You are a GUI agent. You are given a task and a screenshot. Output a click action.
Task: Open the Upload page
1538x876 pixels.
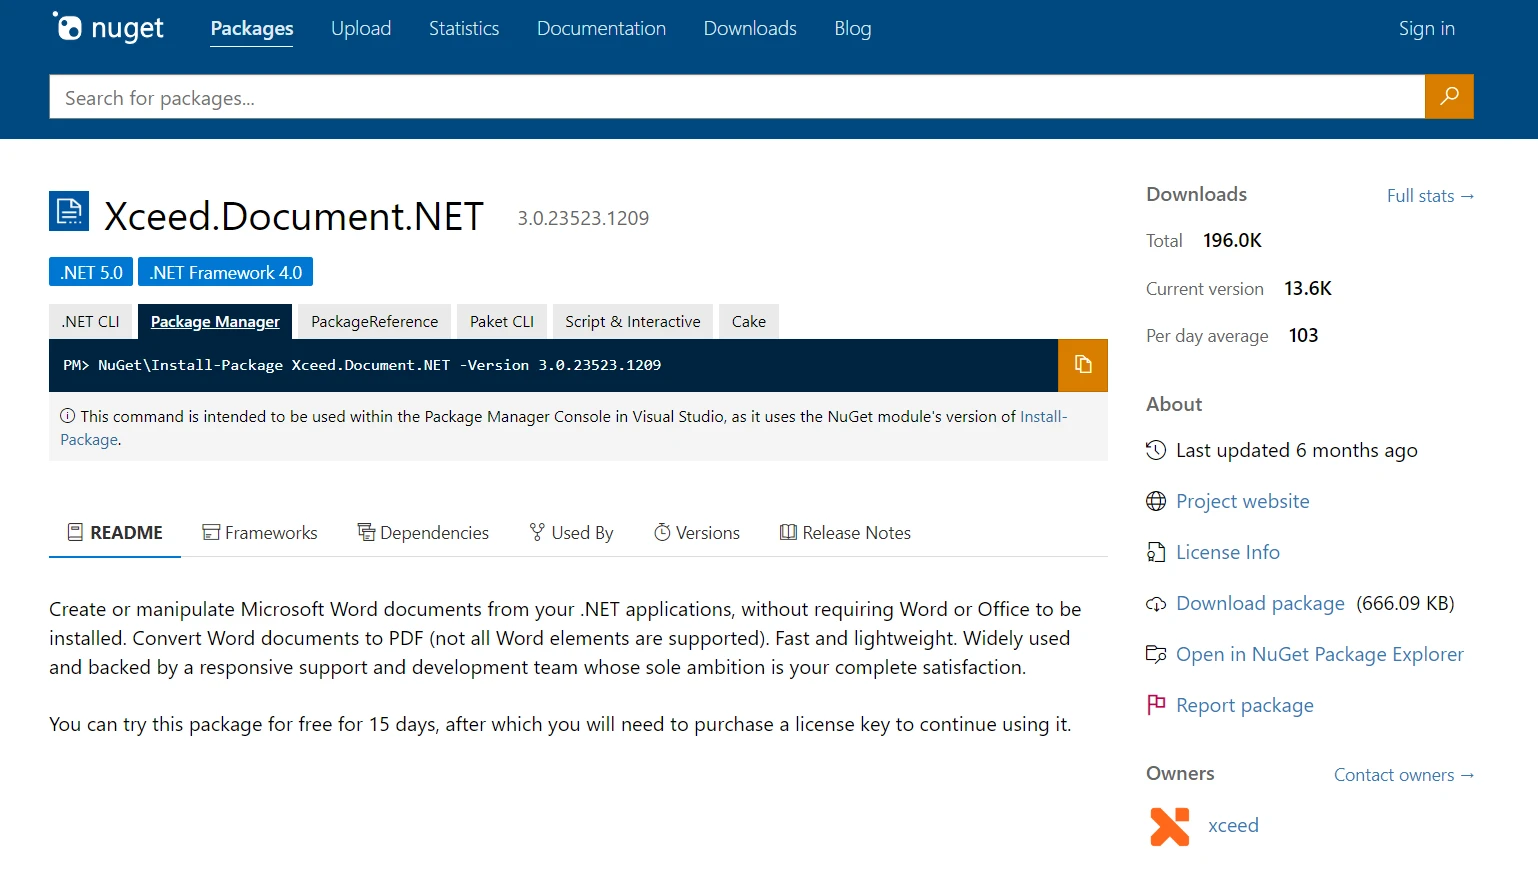361,28
